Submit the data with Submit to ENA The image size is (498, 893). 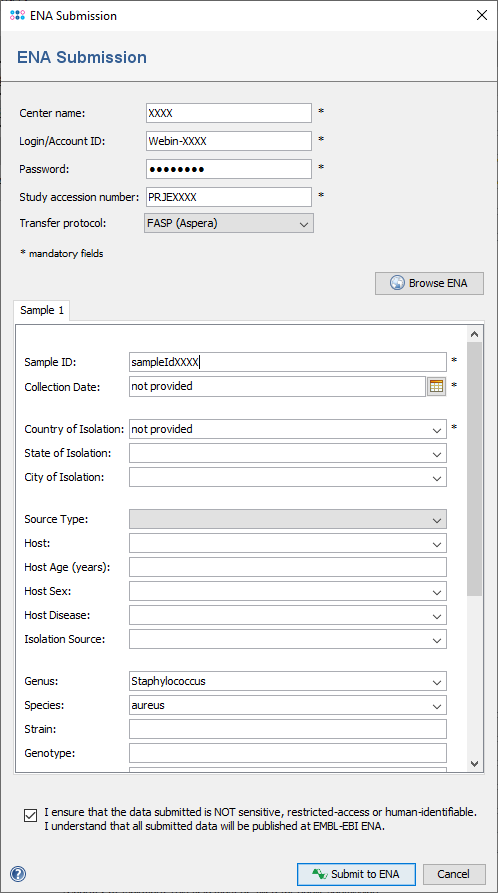pos(356,874)
